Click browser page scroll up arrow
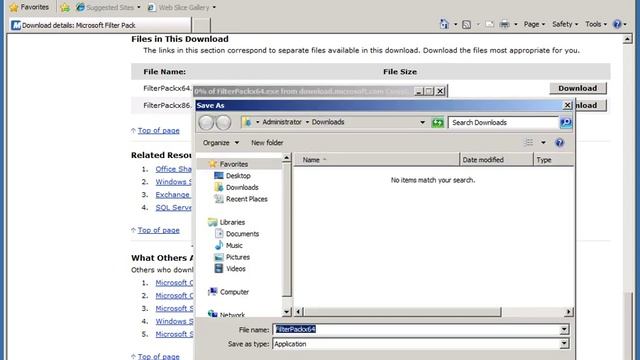The image size is (640, 360). tap(627, 39)
